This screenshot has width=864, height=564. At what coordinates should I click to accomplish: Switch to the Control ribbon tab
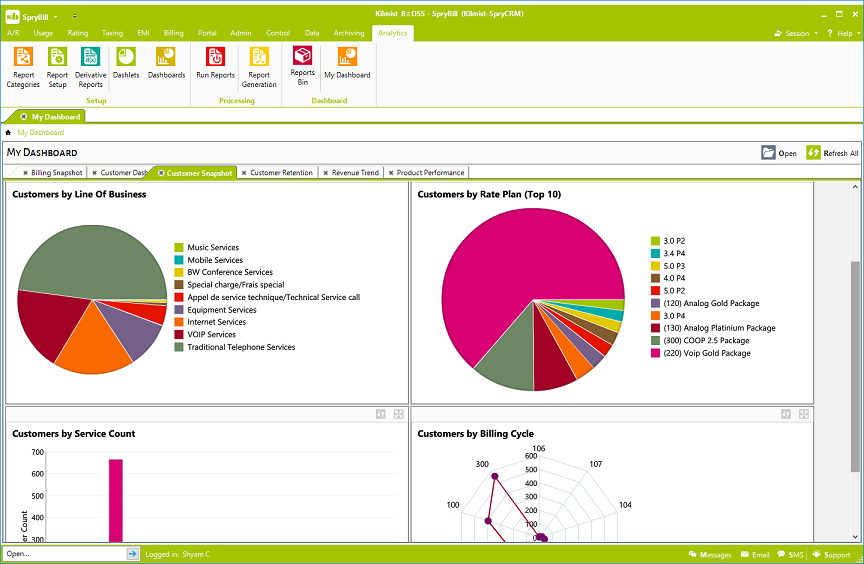[x=278, y=33]
